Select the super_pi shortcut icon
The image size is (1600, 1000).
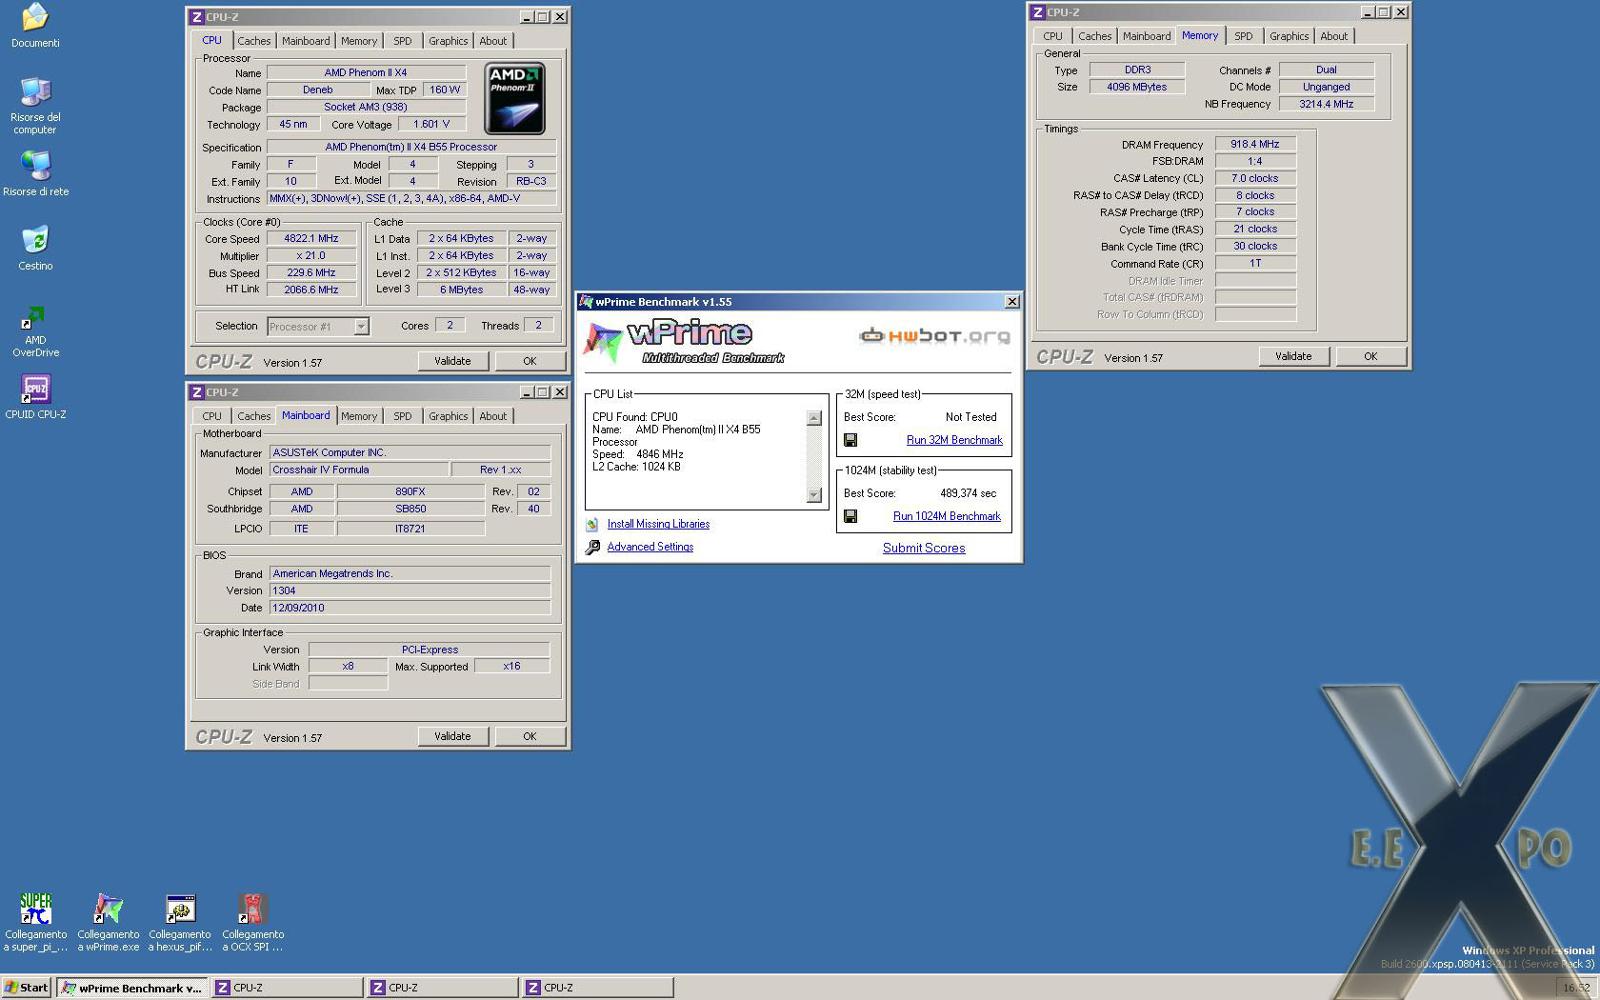coord(35,909)
